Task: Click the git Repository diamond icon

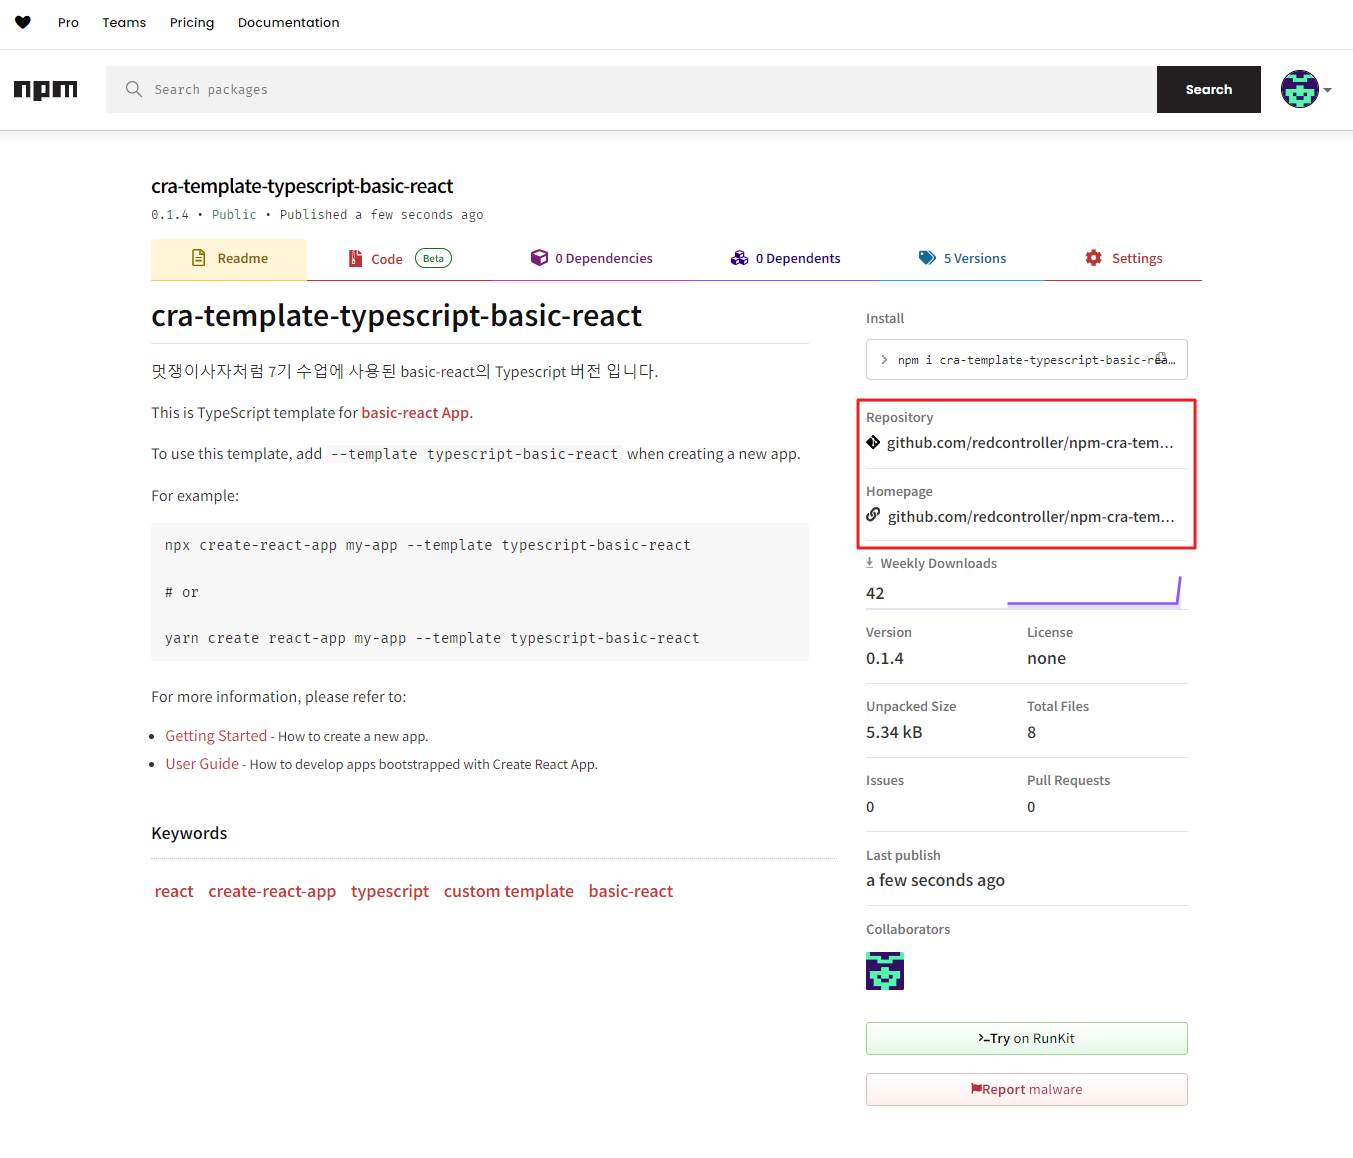Action: 873,442
